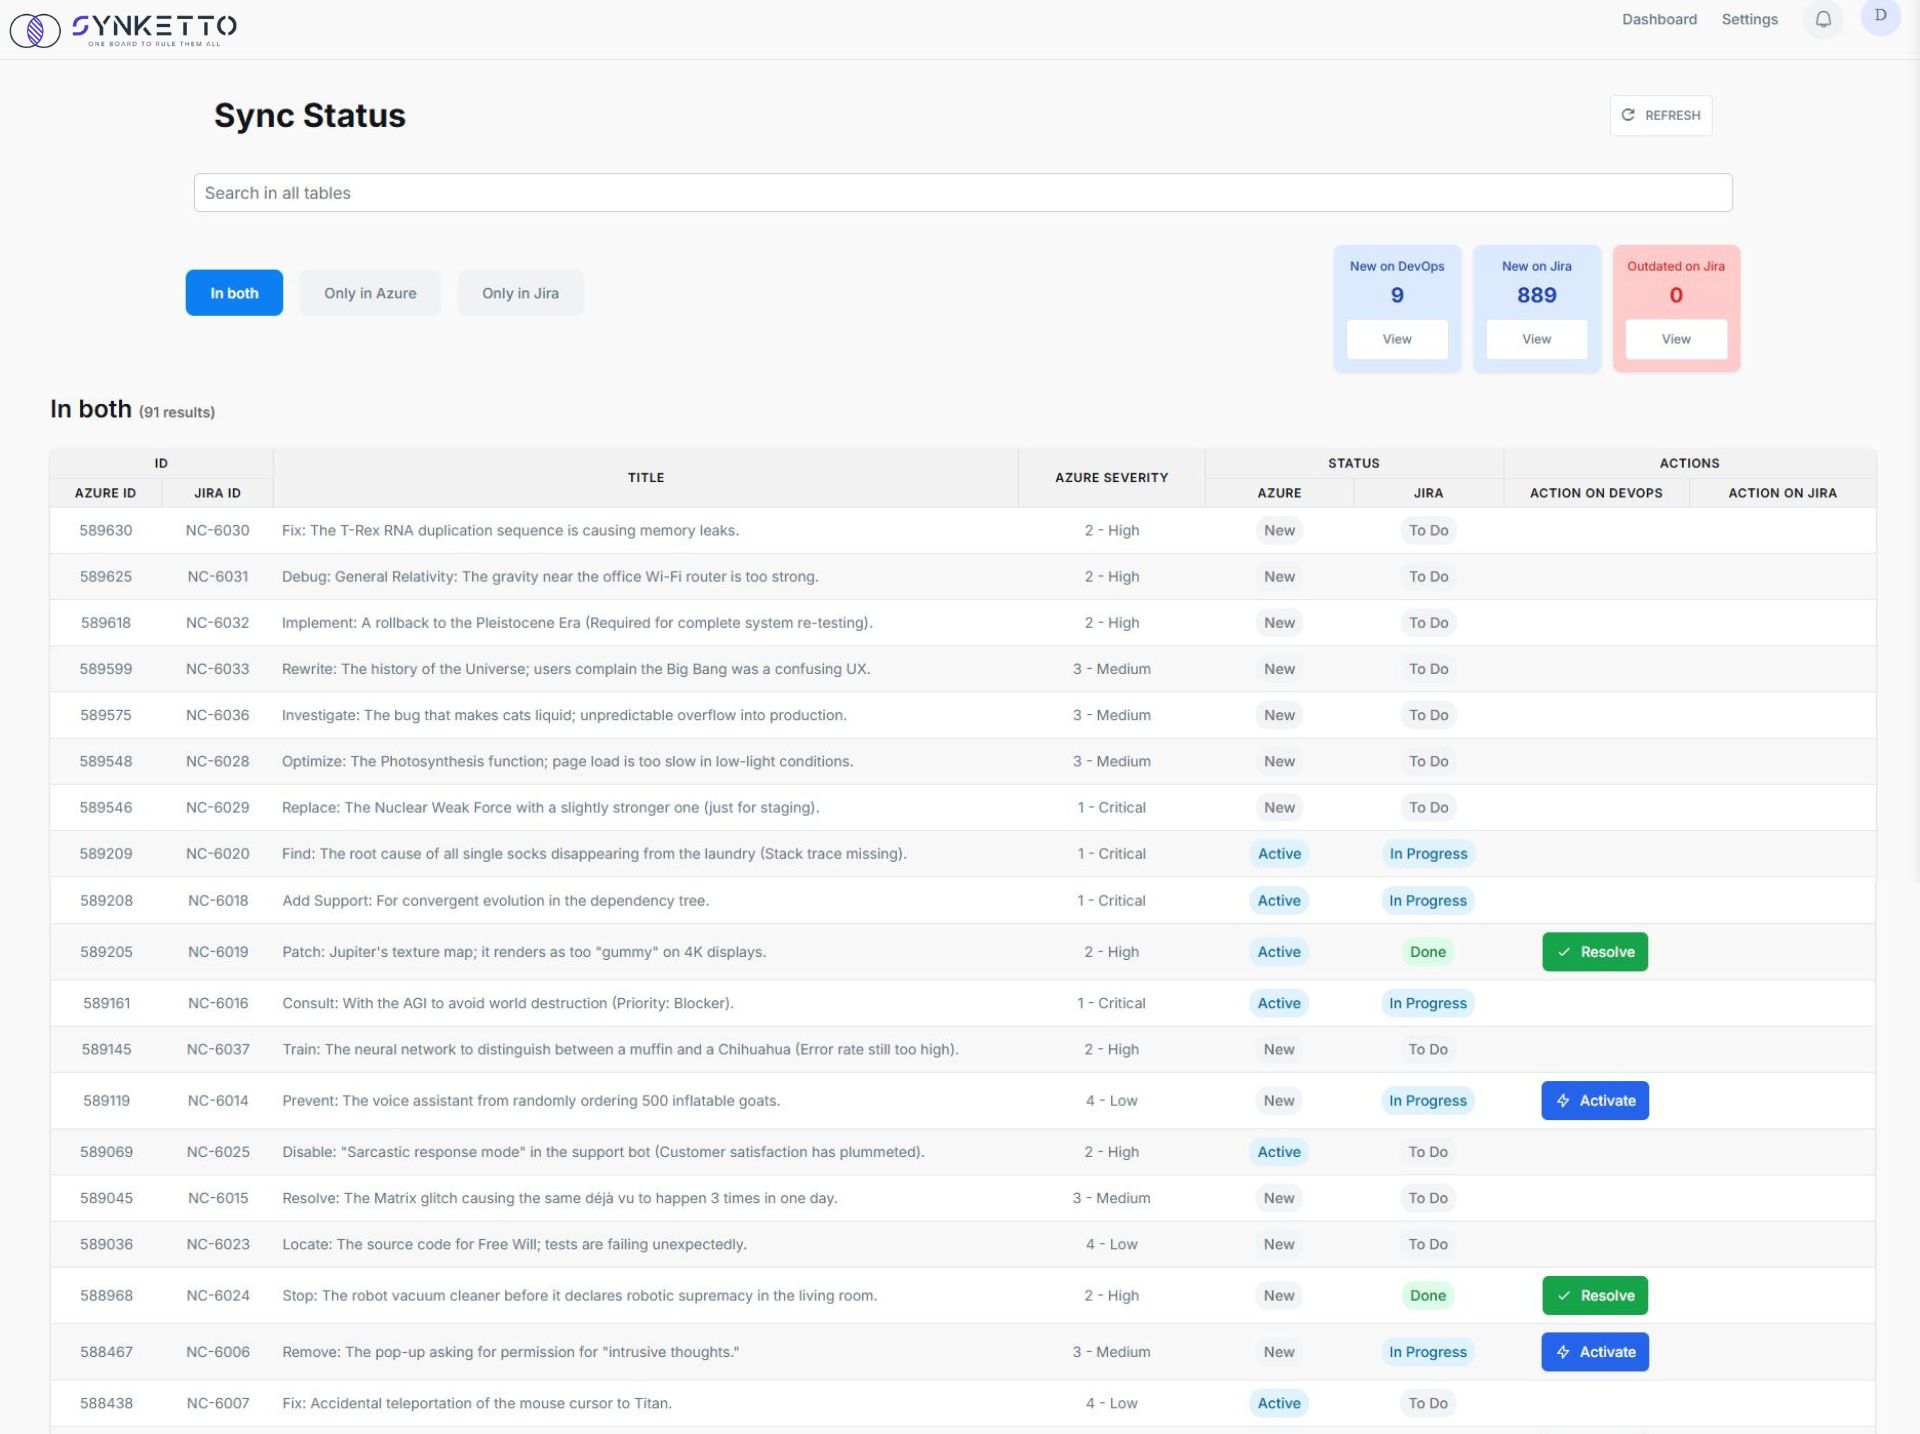Click View in New on DevOps card

pos(1397,339)
